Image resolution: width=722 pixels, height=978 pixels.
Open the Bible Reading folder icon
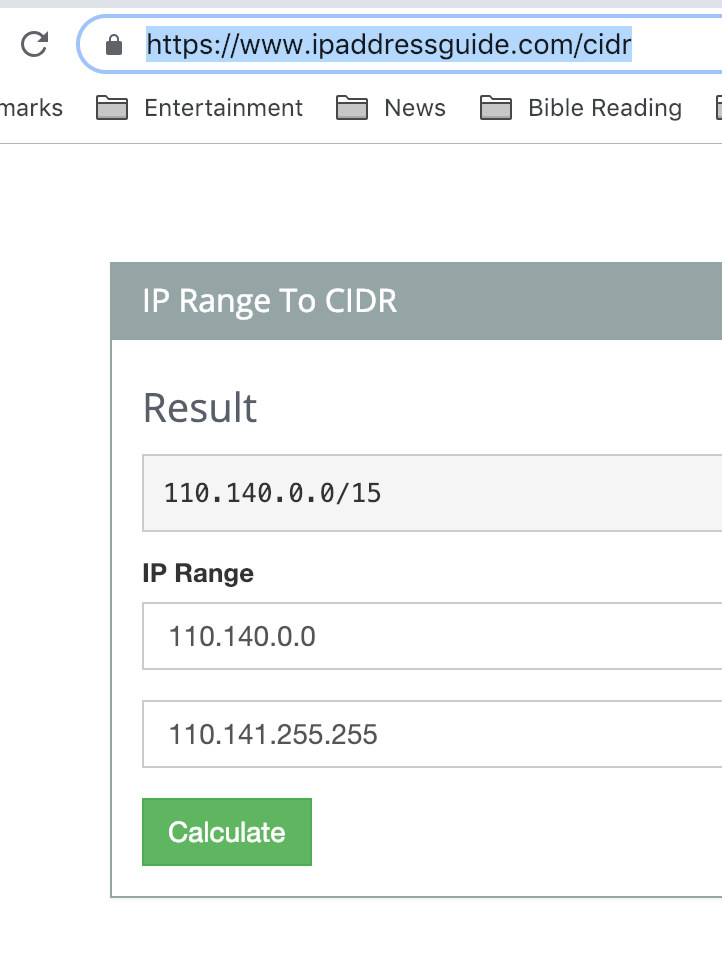coord(496,108)
